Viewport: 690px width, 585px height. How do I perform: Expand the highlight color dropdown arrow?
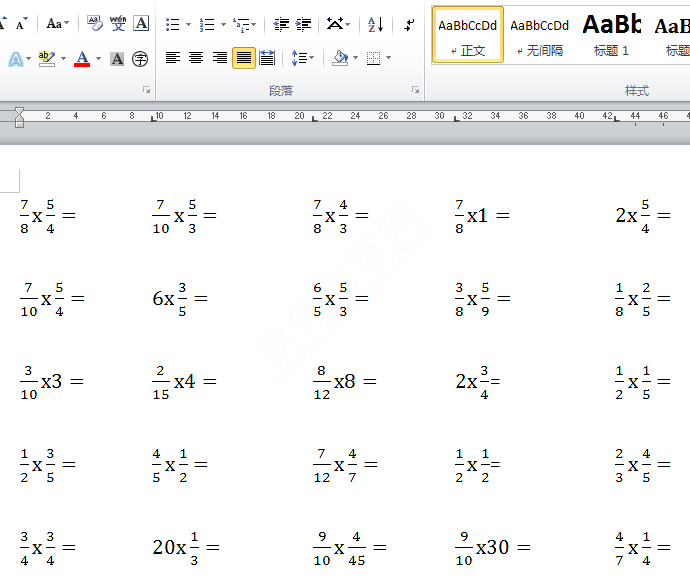pyautogui.click(x=63, y=59)
